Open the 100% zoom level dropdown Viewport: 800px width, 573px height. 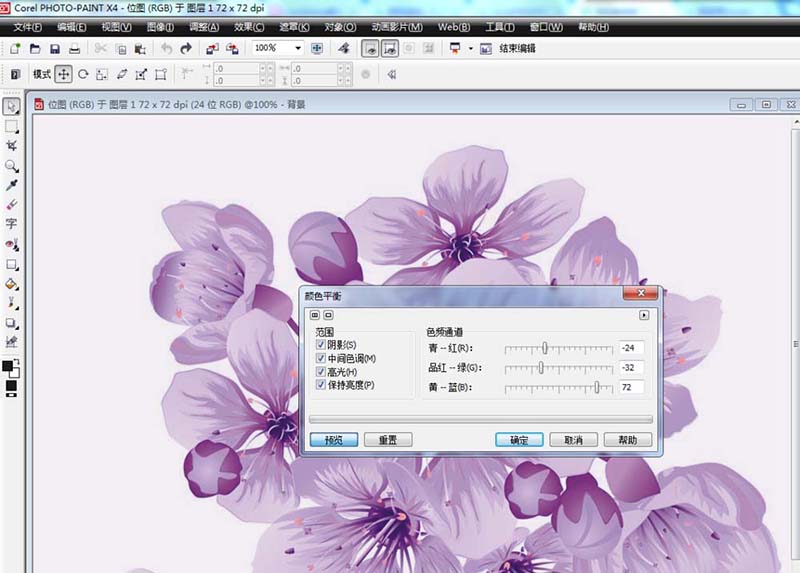pos(298,48)
